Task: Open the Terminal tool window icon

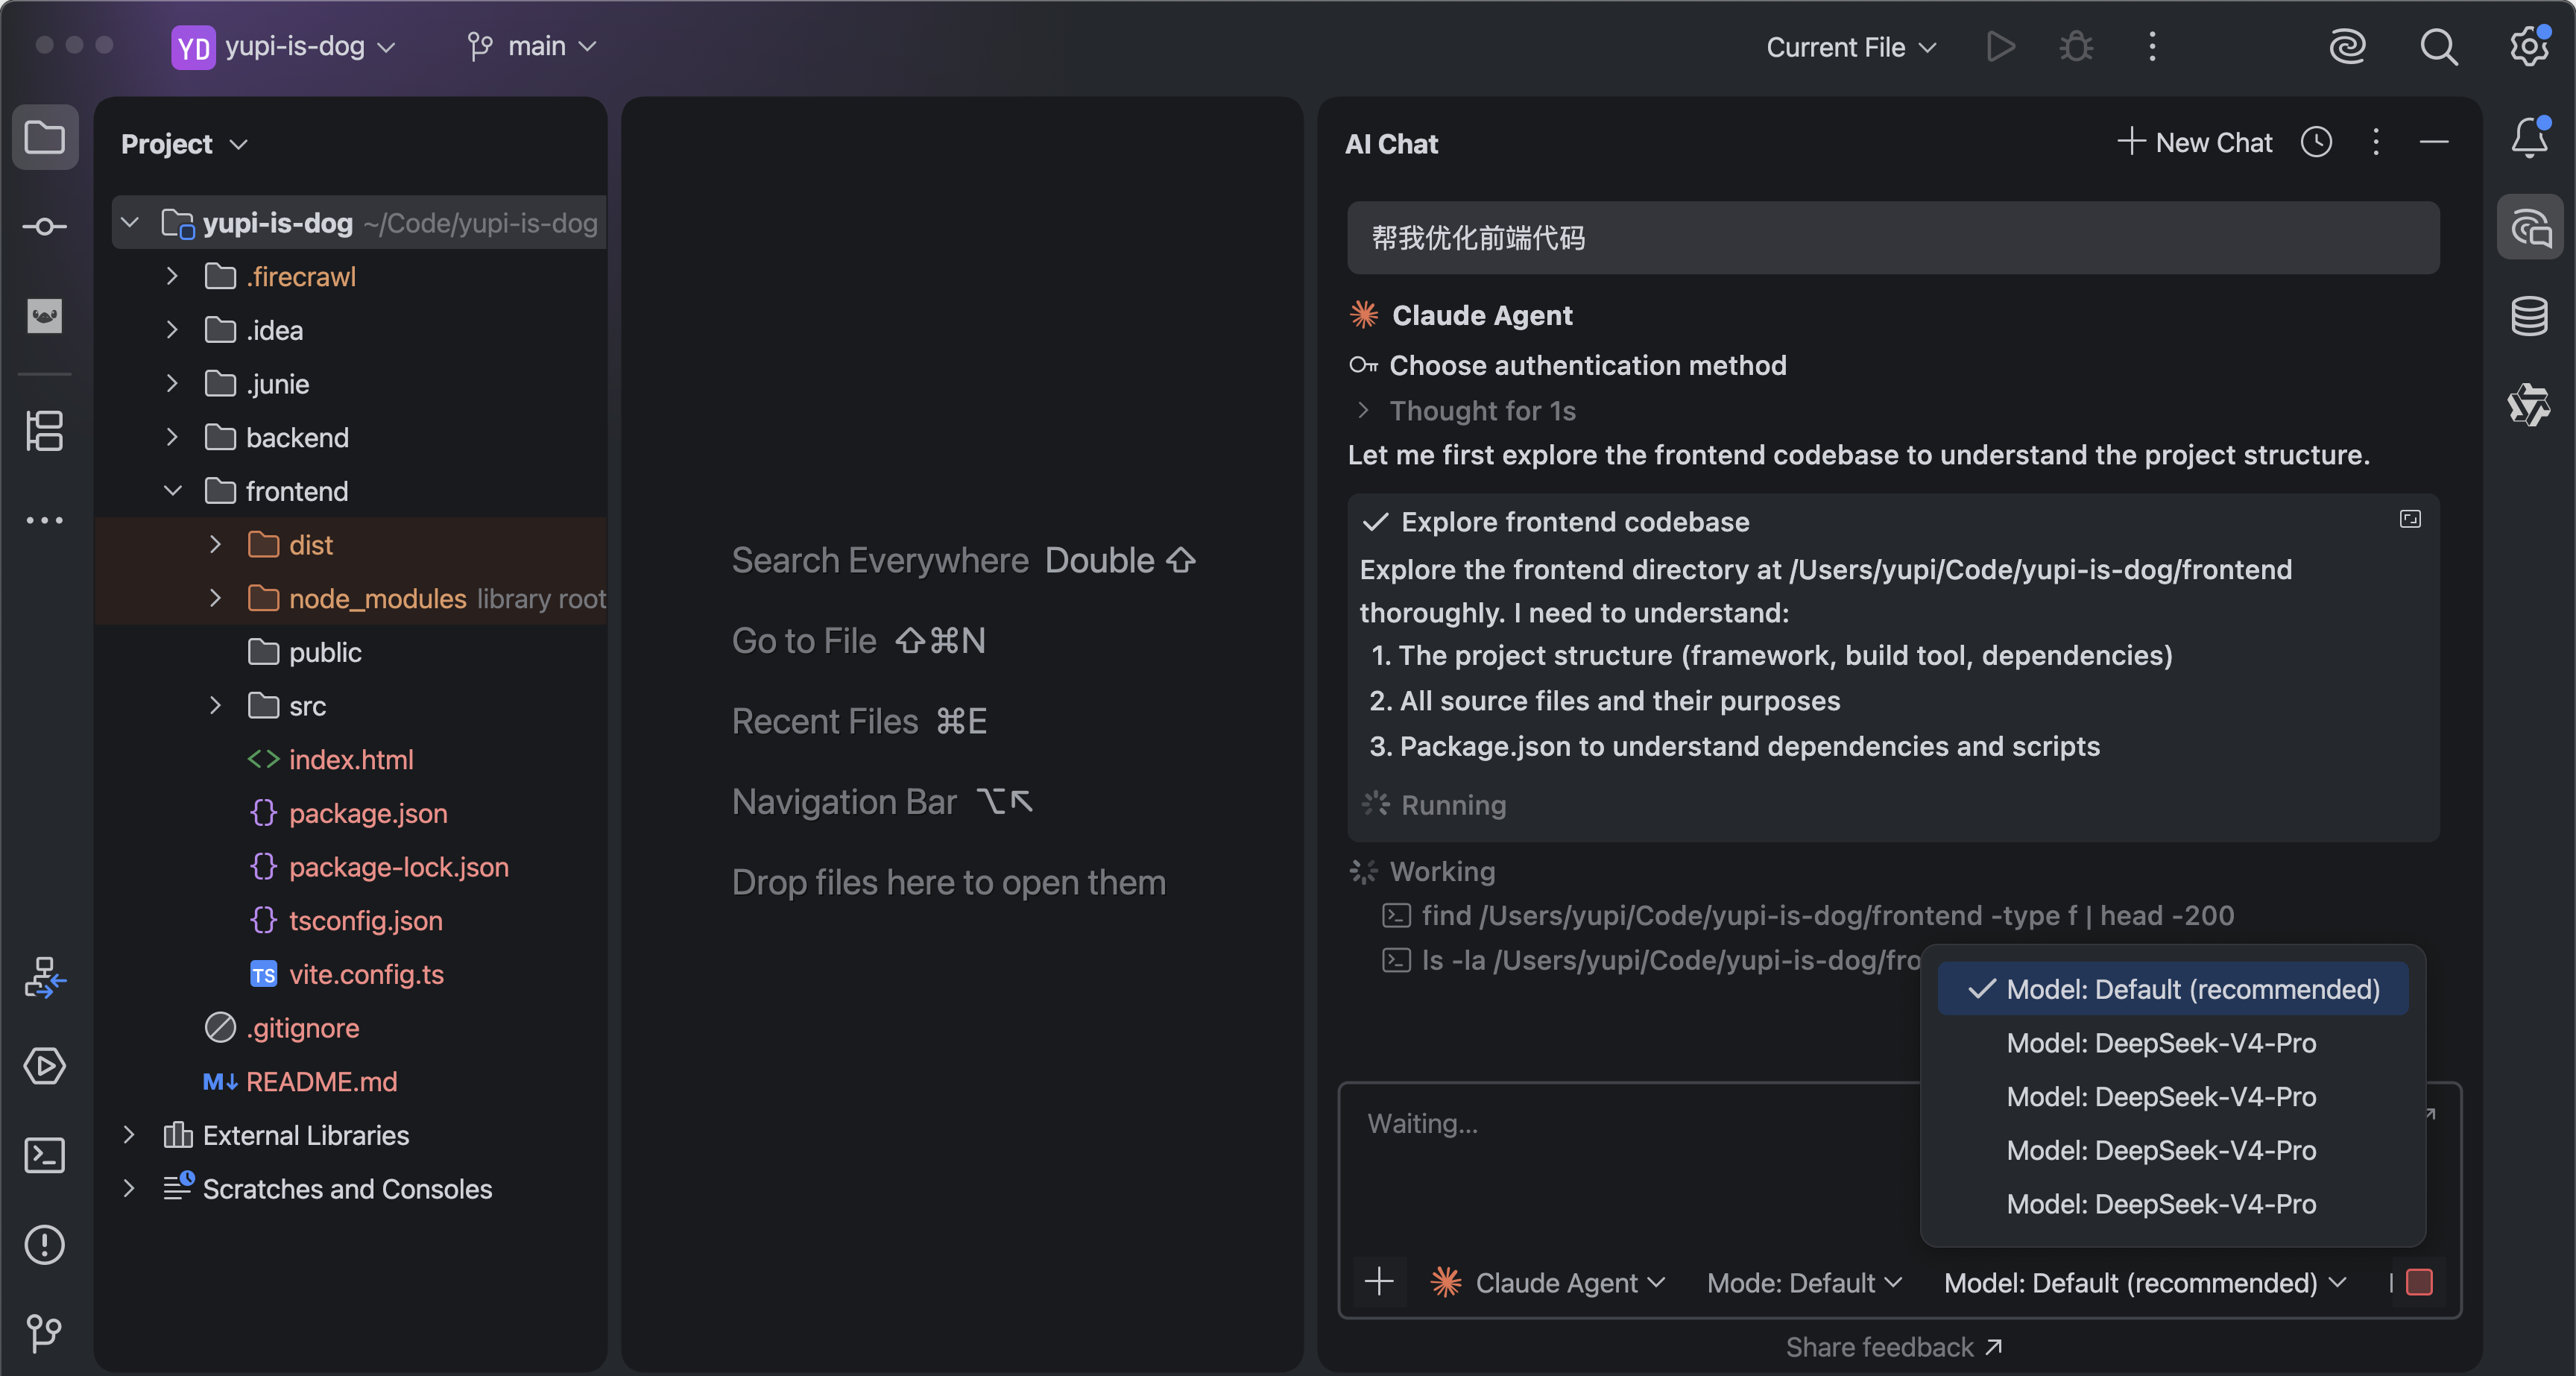Action: coord(45,1155)
